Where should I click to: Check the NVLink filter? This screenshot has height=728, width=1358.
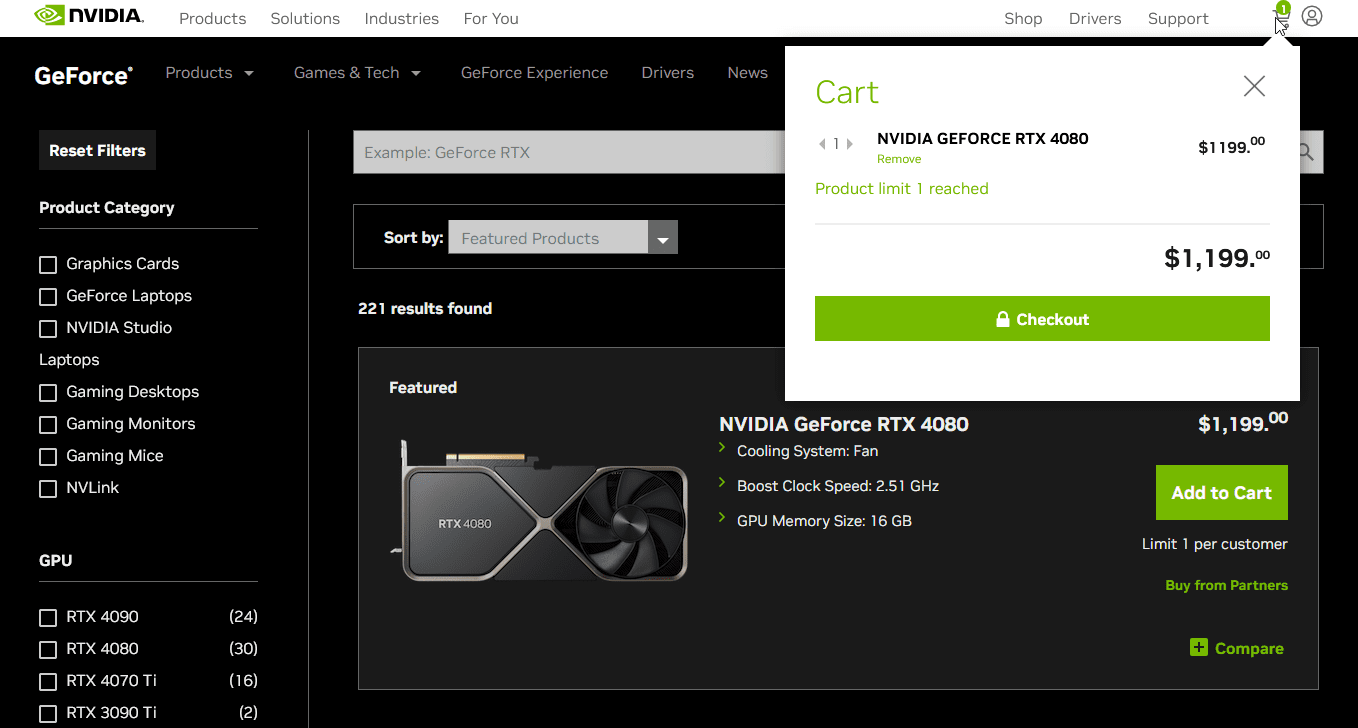[48, 489]
